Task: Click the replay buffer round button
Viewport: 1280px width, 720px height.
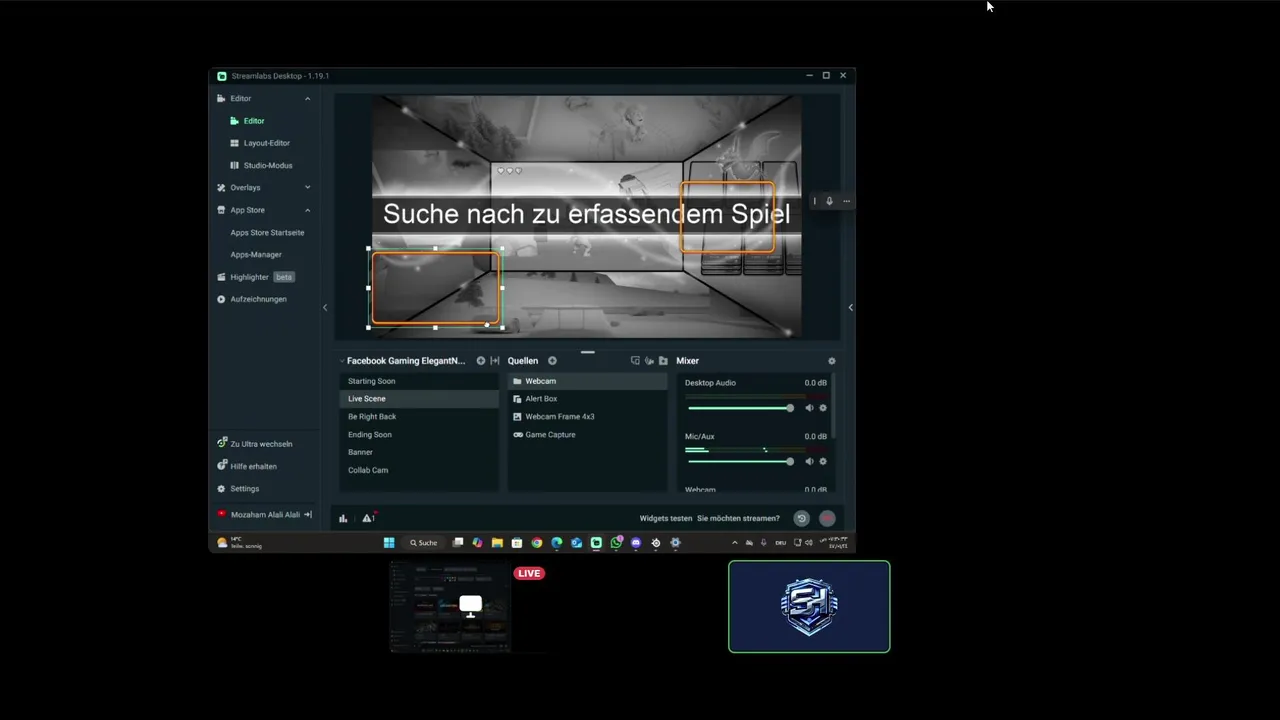Action: tap(801, 518)
